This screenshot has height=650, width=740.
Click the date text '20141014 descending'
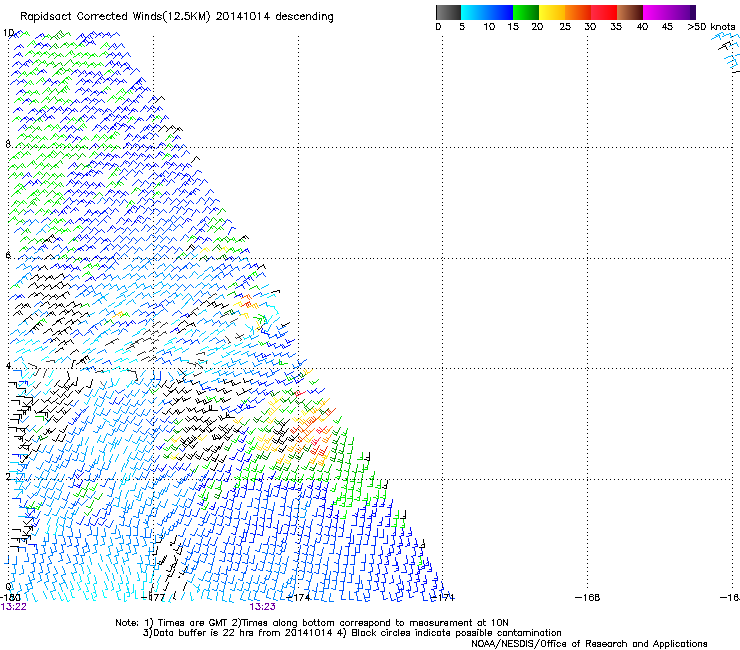tap(275, 17)
